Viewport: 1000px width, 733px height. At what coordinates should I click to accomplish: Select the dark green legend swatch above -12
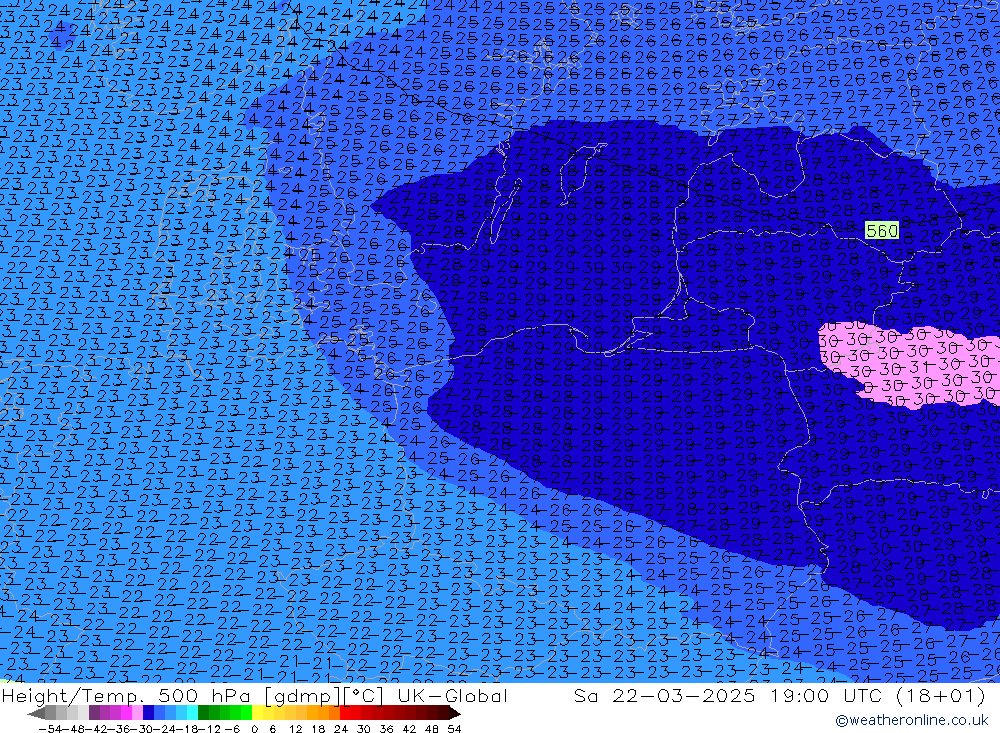point(203,714)
